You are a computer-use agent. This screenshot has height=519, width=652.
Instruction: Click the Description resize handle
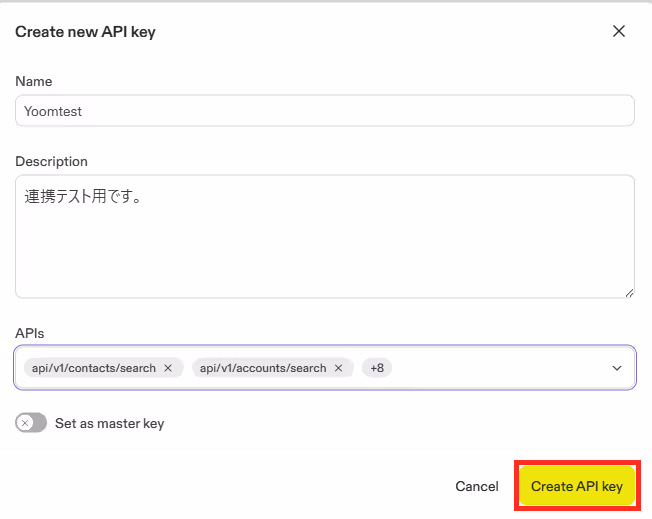pos(630,293)
